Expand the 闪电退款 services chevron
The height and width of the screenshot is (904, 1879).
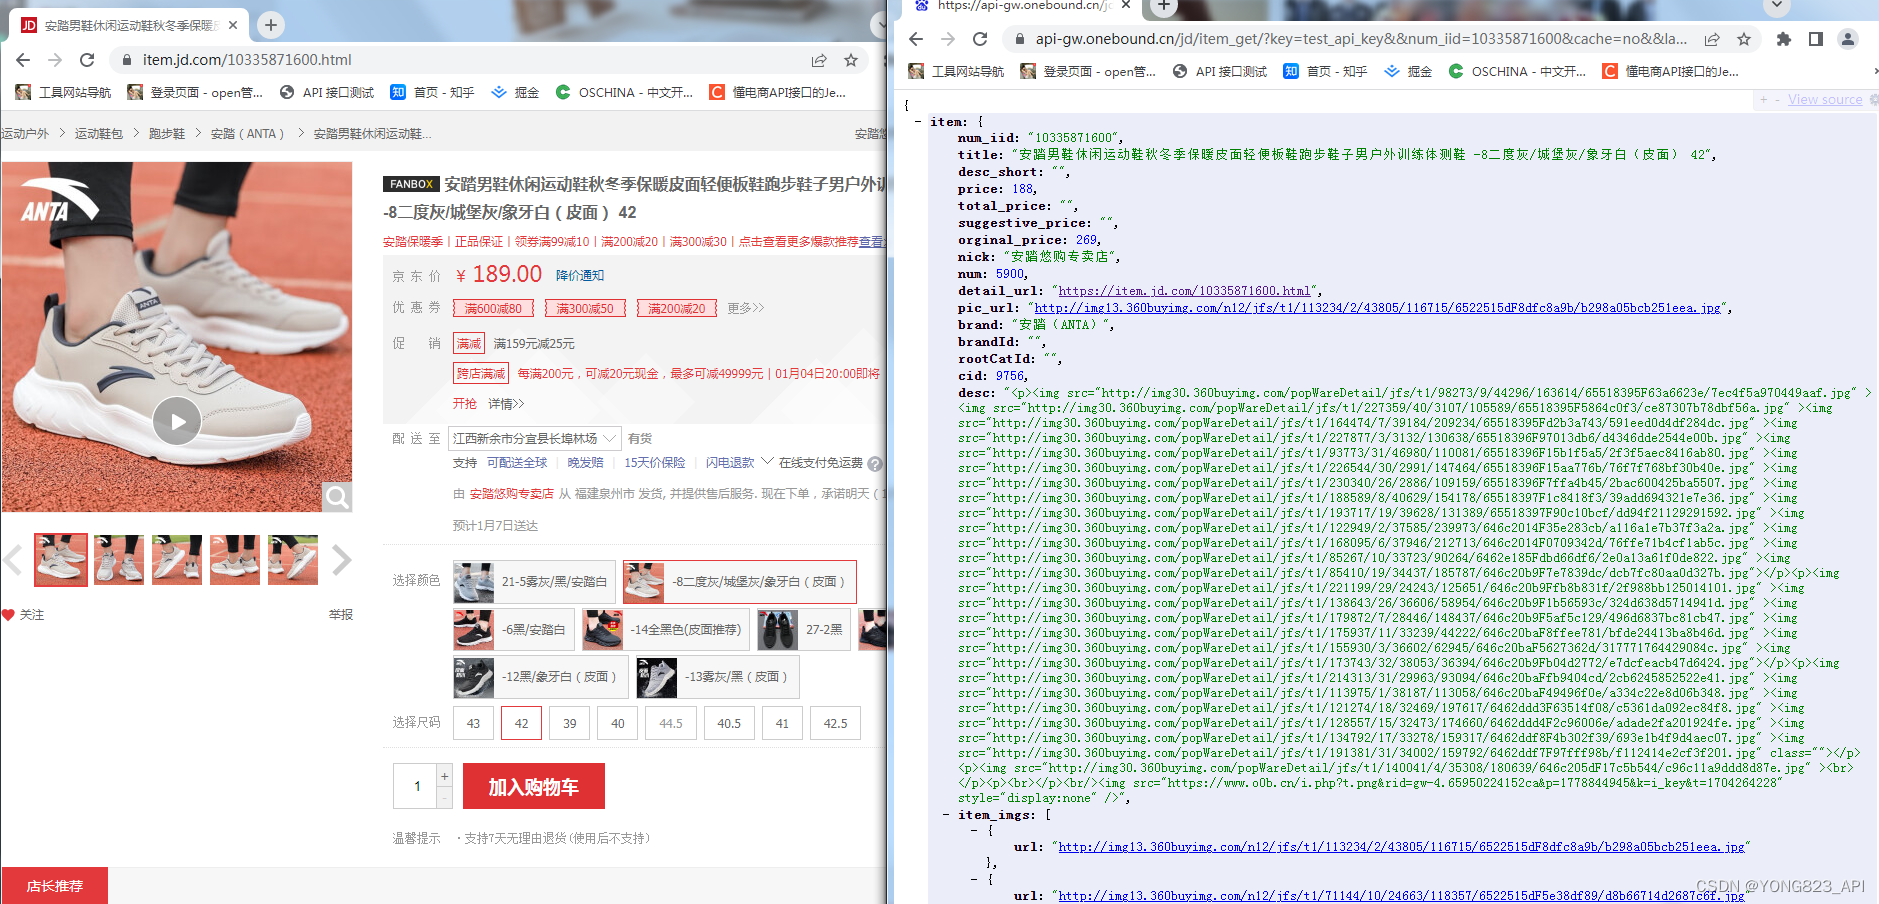pyautogui.click(x=767, y=462)
